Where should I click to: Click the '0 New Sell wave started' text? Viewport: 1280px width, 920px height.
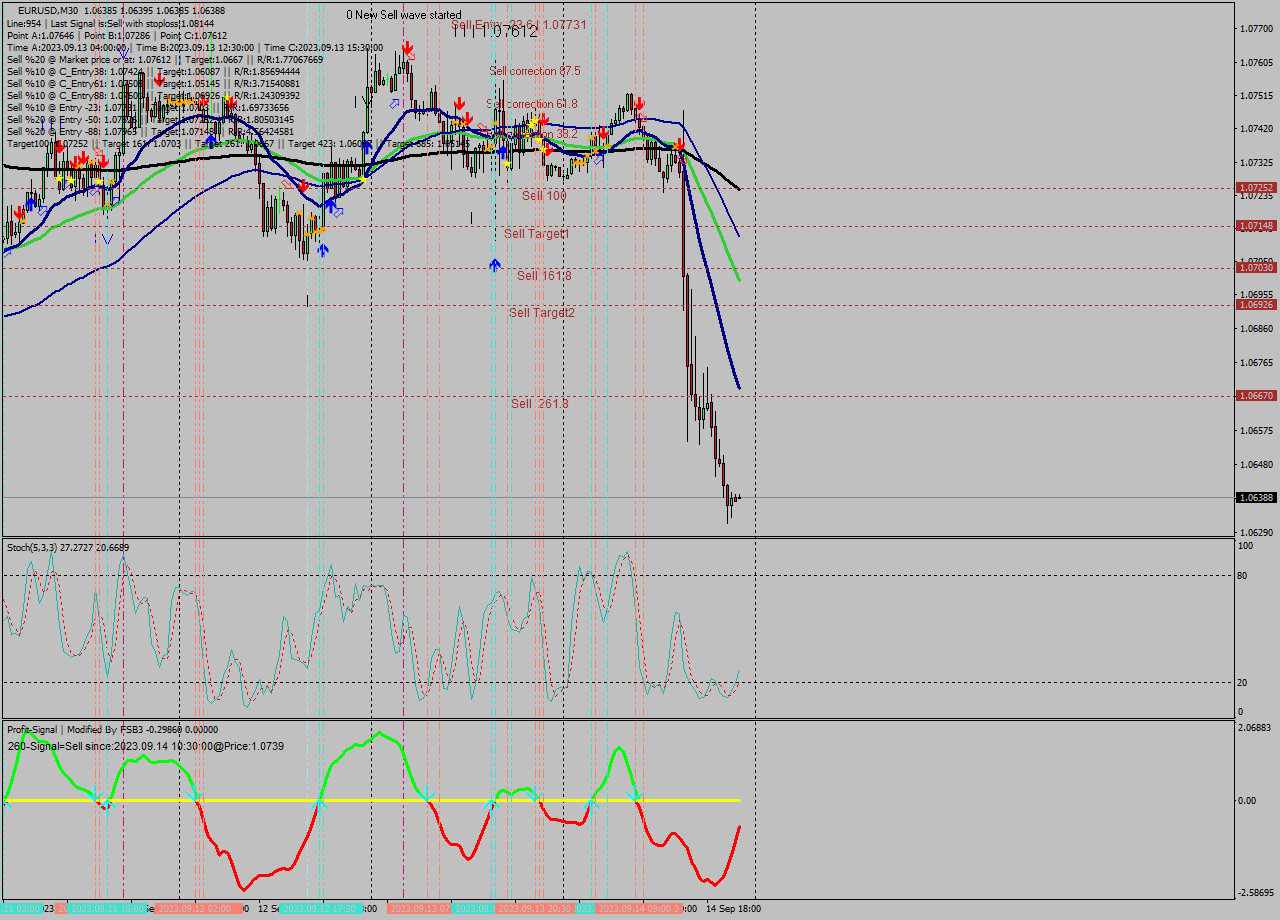(x=404, y=15)
